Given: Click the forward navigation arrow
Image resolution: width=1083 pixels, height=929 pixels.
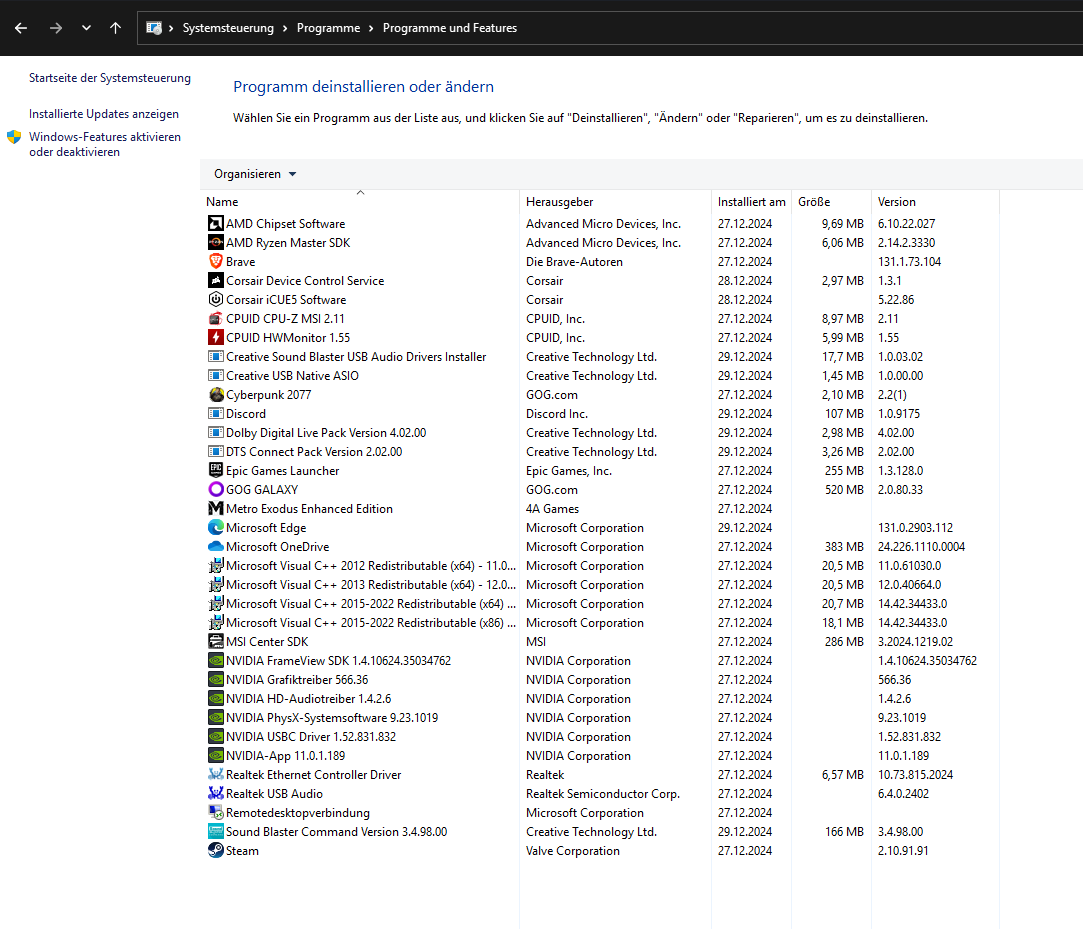Looking at the screenshot, I should point(56,28).
